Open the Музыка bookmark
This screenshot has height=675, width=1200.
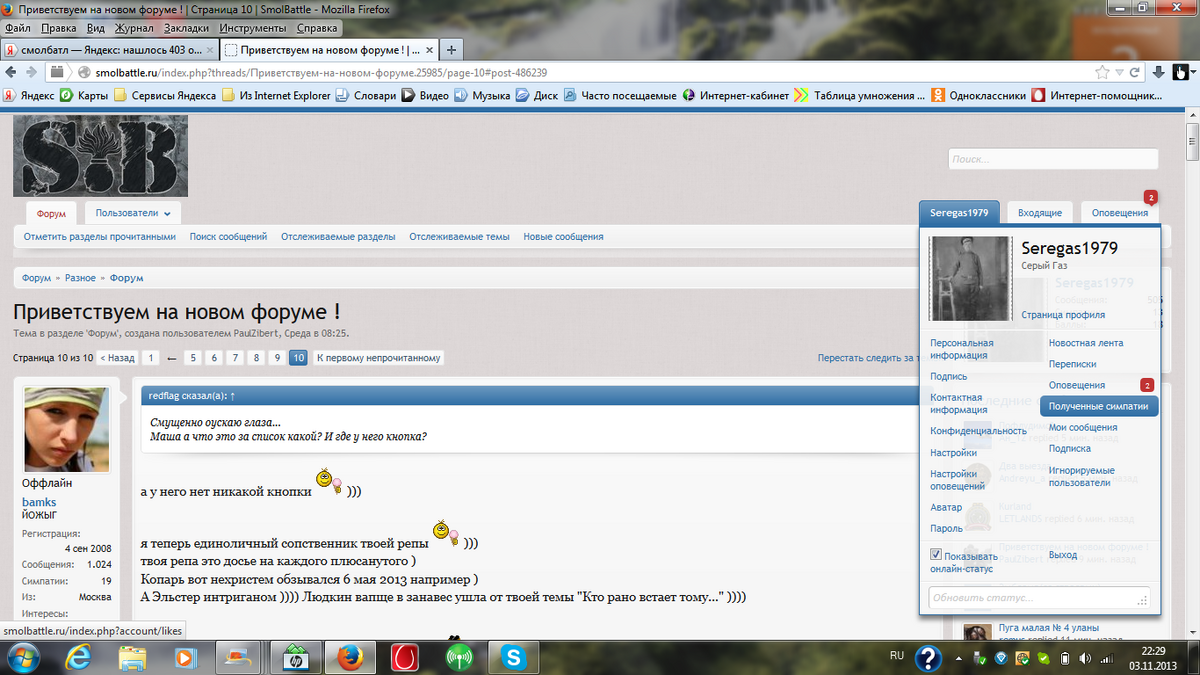click(x=482, y=96)
